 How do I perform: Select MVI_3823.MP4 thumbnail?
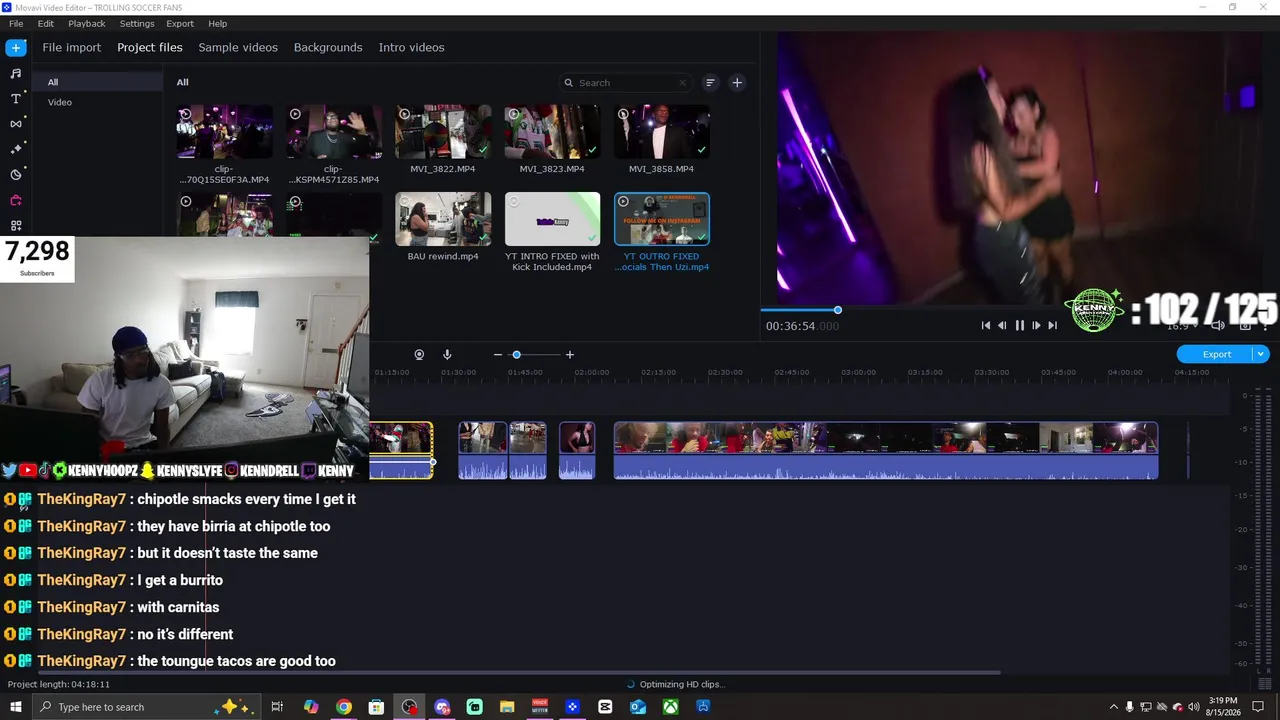click(552, 132)
